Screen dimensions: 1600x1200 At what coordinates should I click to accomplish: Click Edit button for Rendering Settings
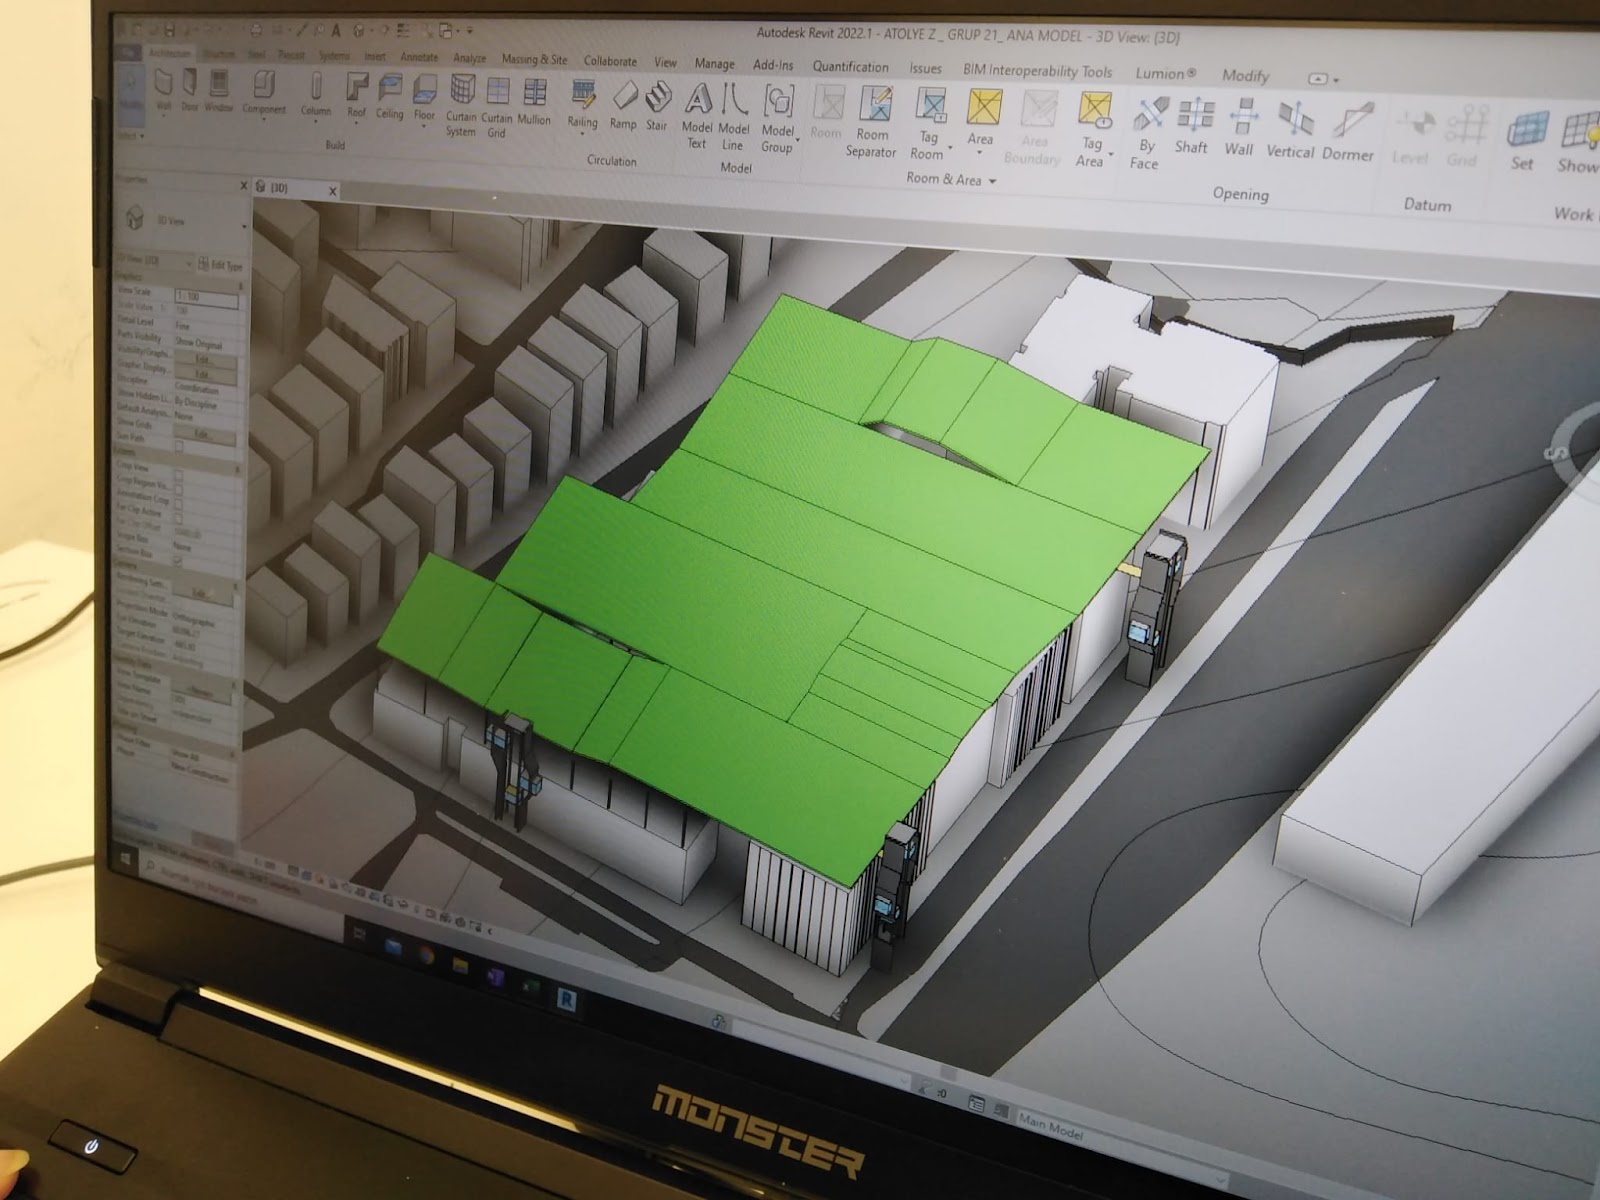click(x=201, y=592)
